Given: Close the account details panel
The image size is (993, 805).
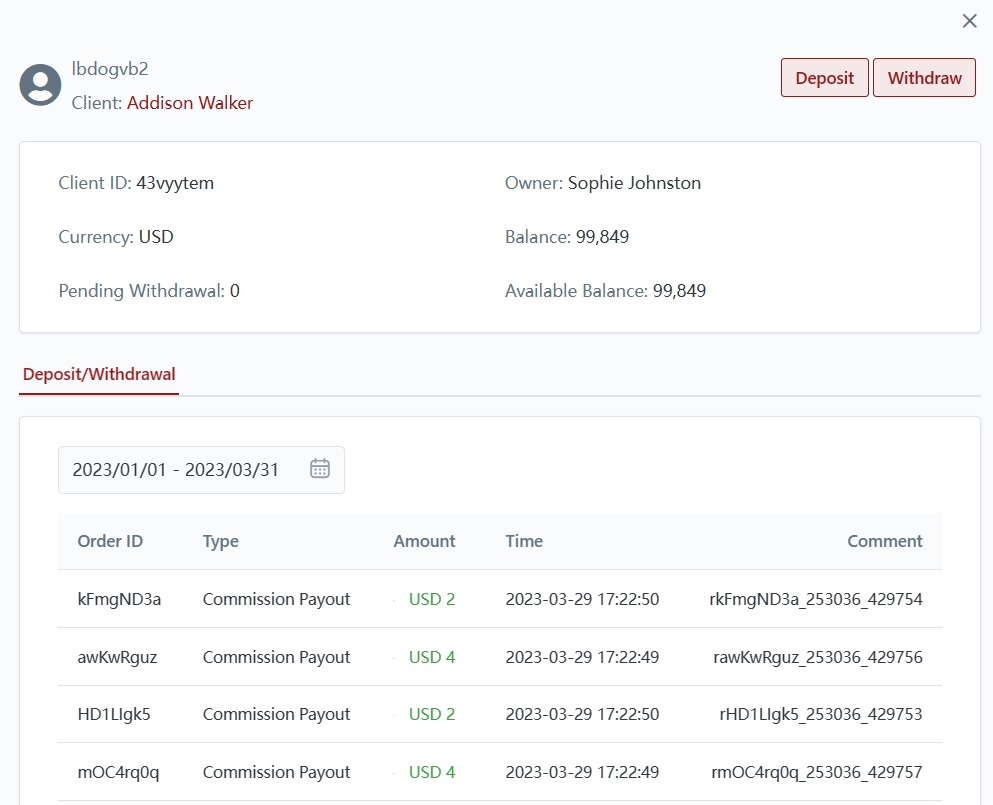Looking at the screenshot, I should [x=969, y=21].
